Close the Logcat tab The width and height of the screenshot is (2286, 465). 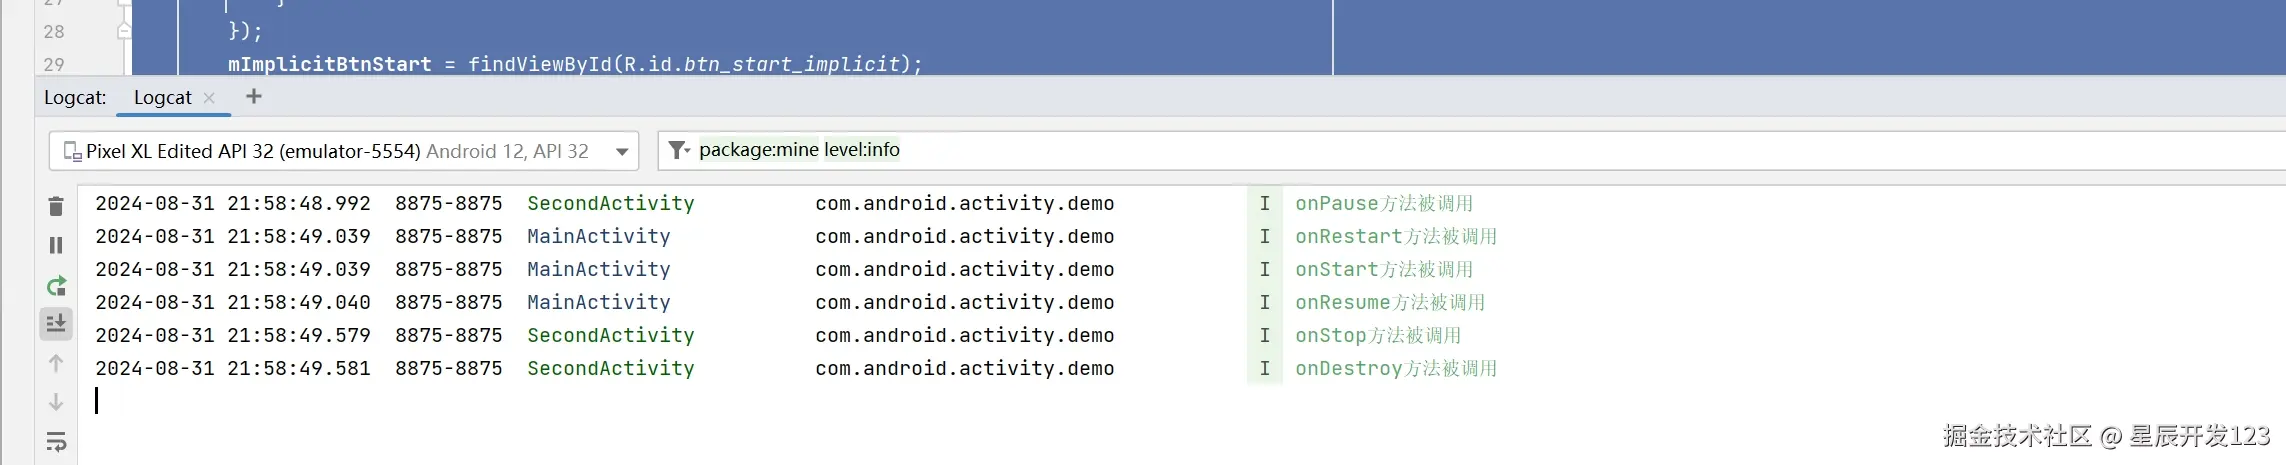tap(209, 97)
